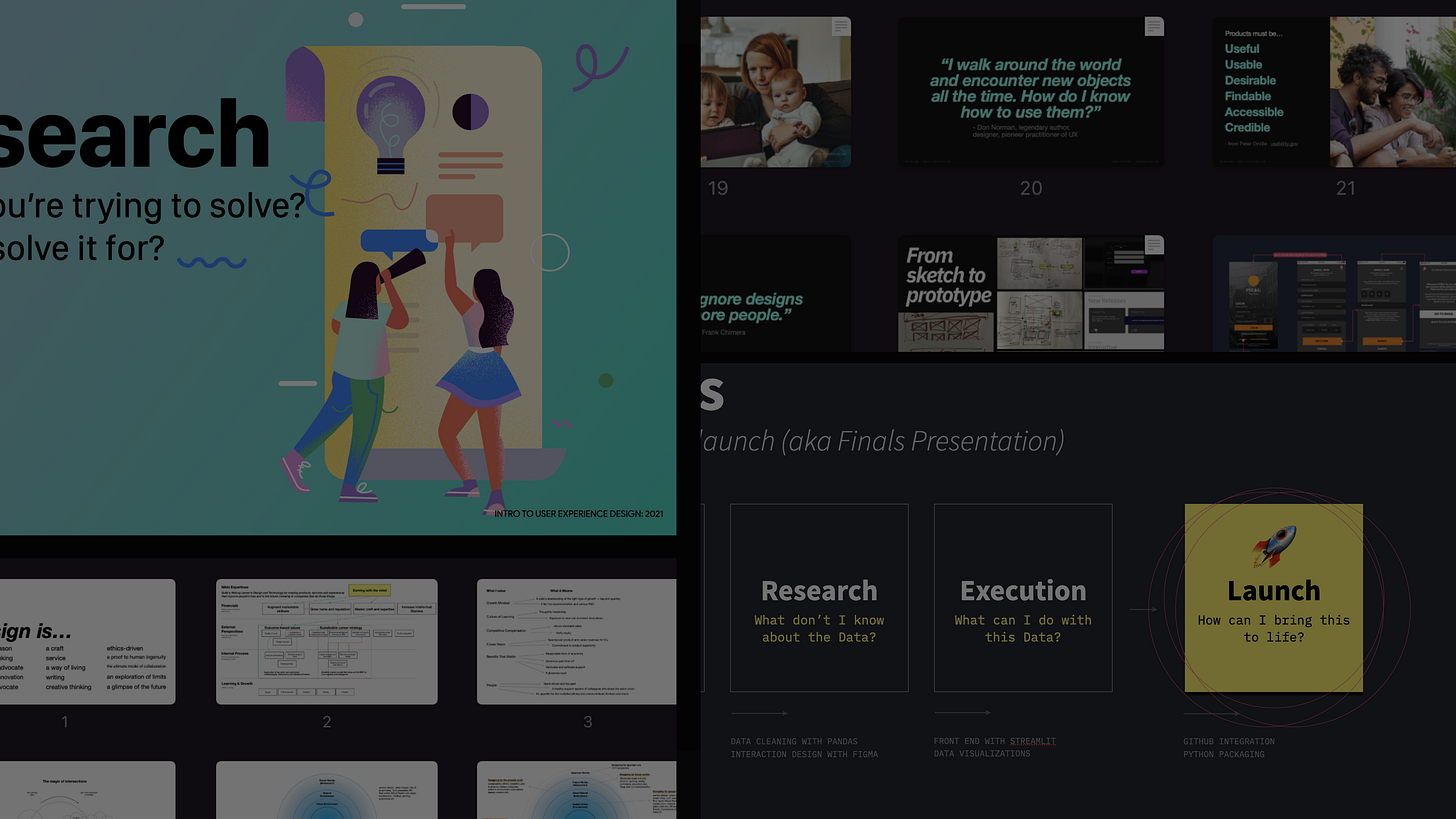Click the text 'DATA VISUALIZATIONS'
1456x819 pixels.
(x=982, y=753)
